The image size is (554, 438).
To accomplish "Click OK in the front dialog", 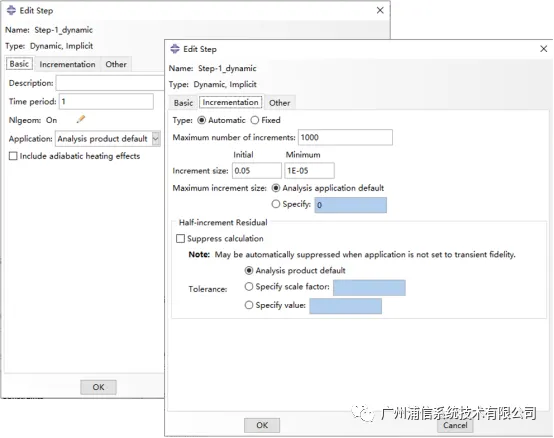I will point(262,425).
